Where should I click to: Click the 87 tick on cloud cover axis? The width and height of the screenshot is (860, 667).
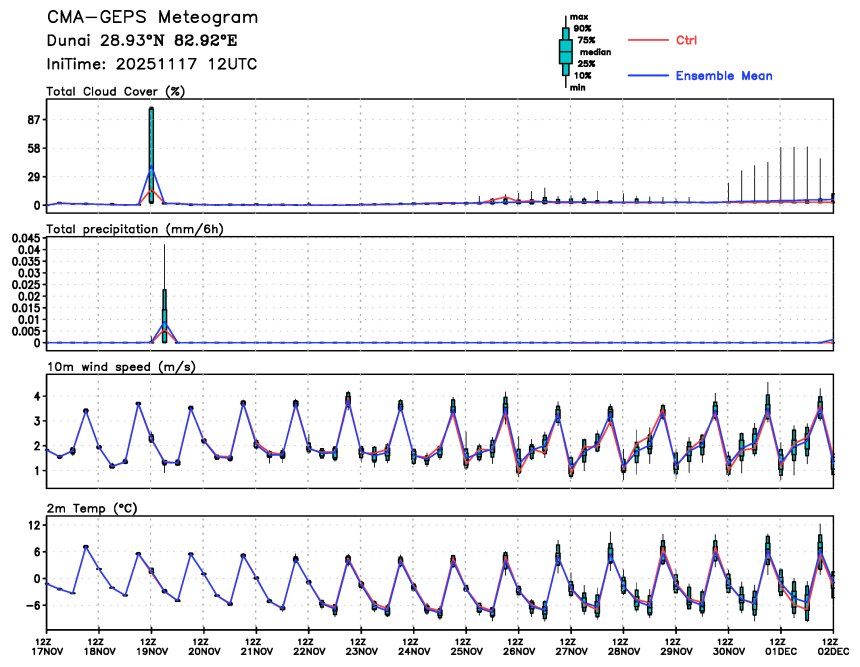[31, 120]
